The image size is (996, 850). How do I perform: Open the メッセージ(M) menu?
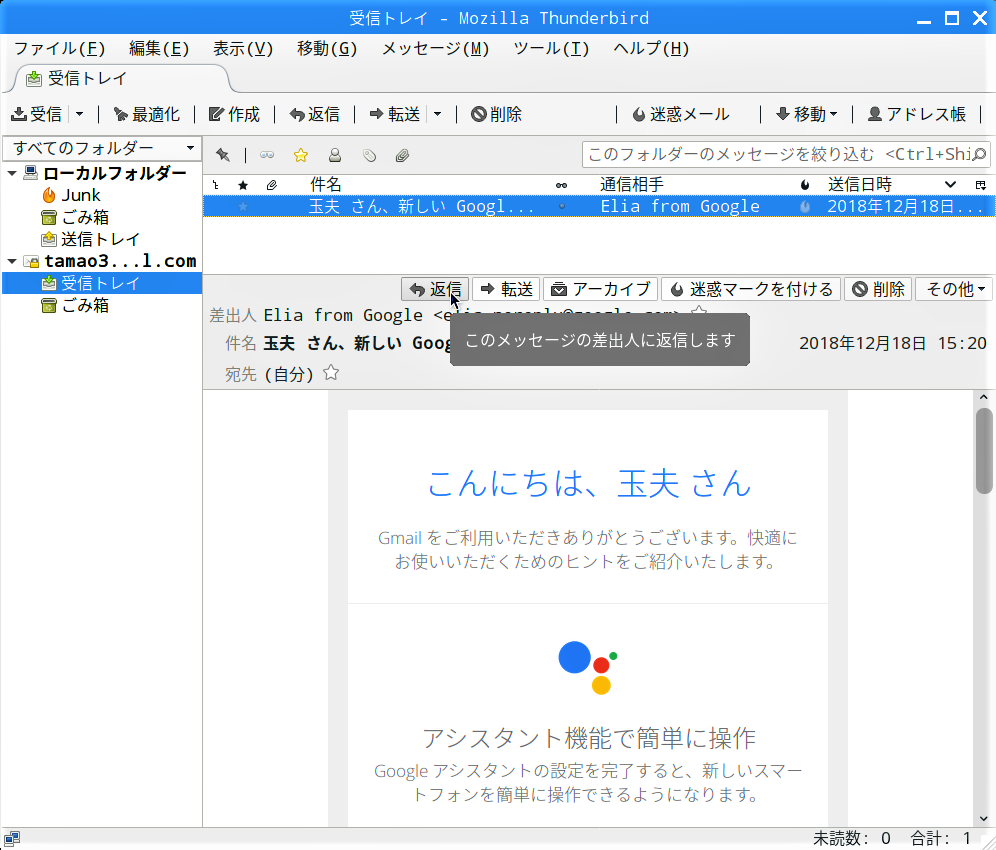pyautogui.click(x=435, y=48)
